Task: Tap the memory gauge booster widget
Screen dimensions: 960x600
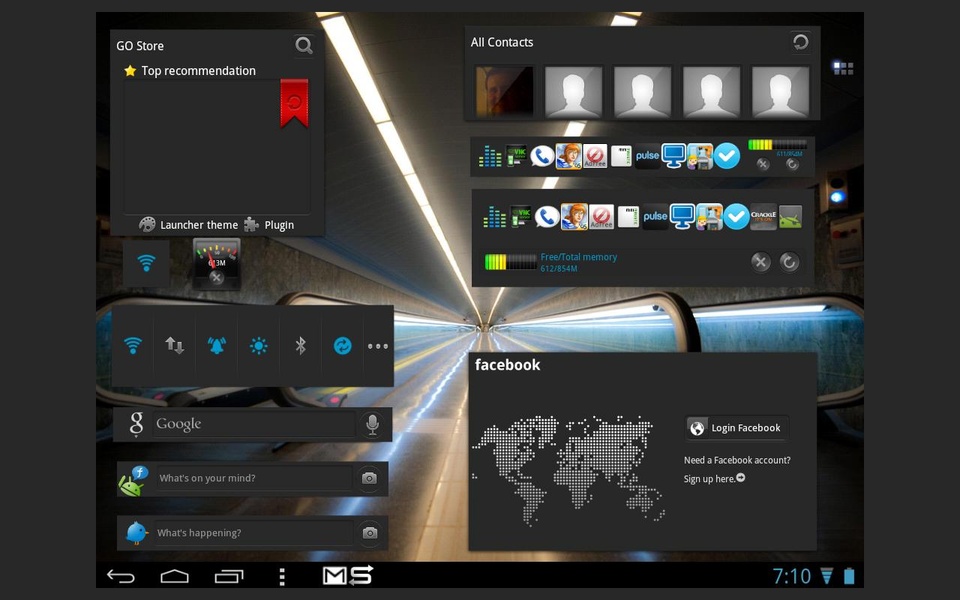Action: pyautogui.click(x=216, y=263)
